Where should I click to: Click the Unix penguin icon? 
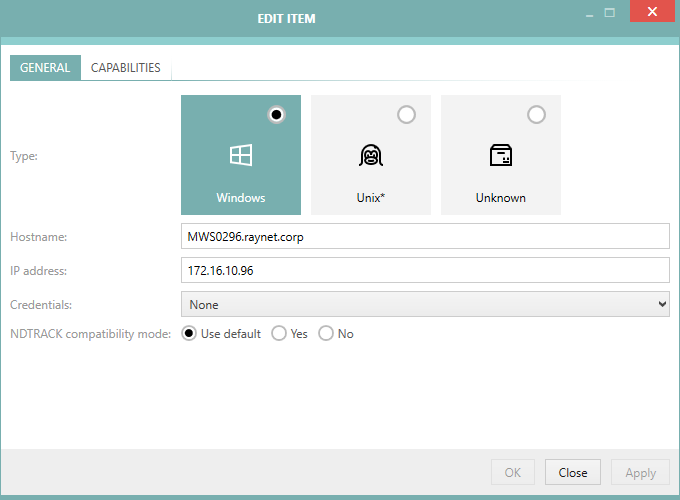click(371, 155)
